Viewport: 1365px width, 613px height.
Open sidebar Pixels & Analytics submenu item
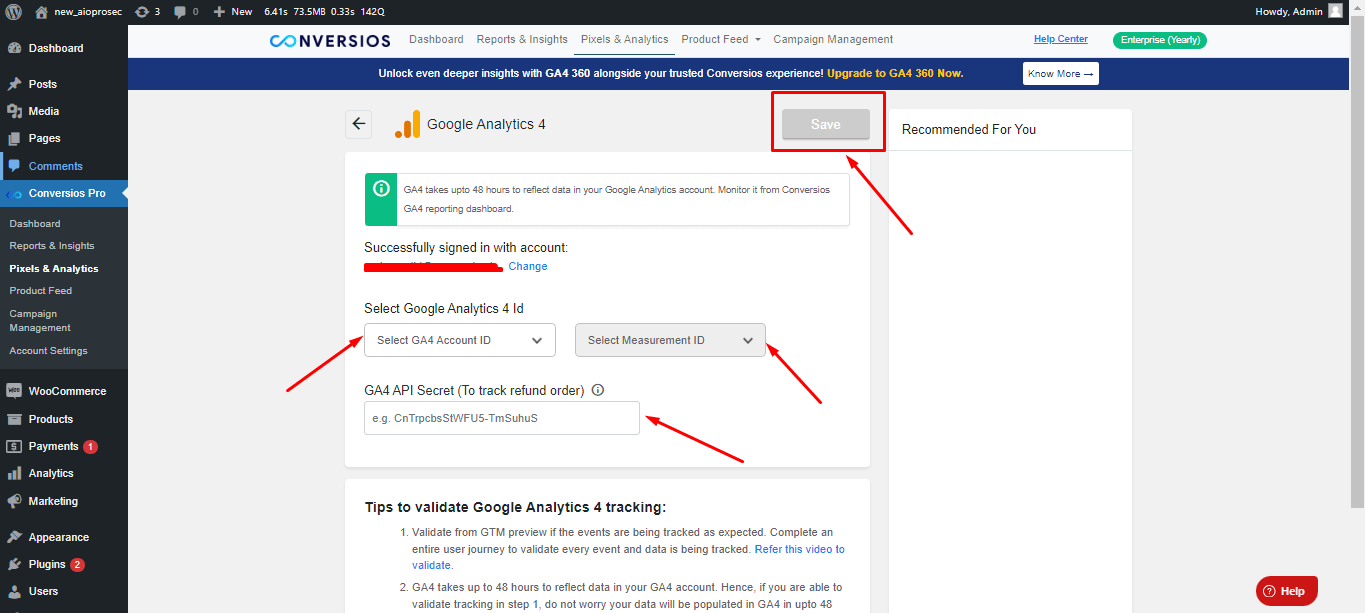tap(54, 269)
